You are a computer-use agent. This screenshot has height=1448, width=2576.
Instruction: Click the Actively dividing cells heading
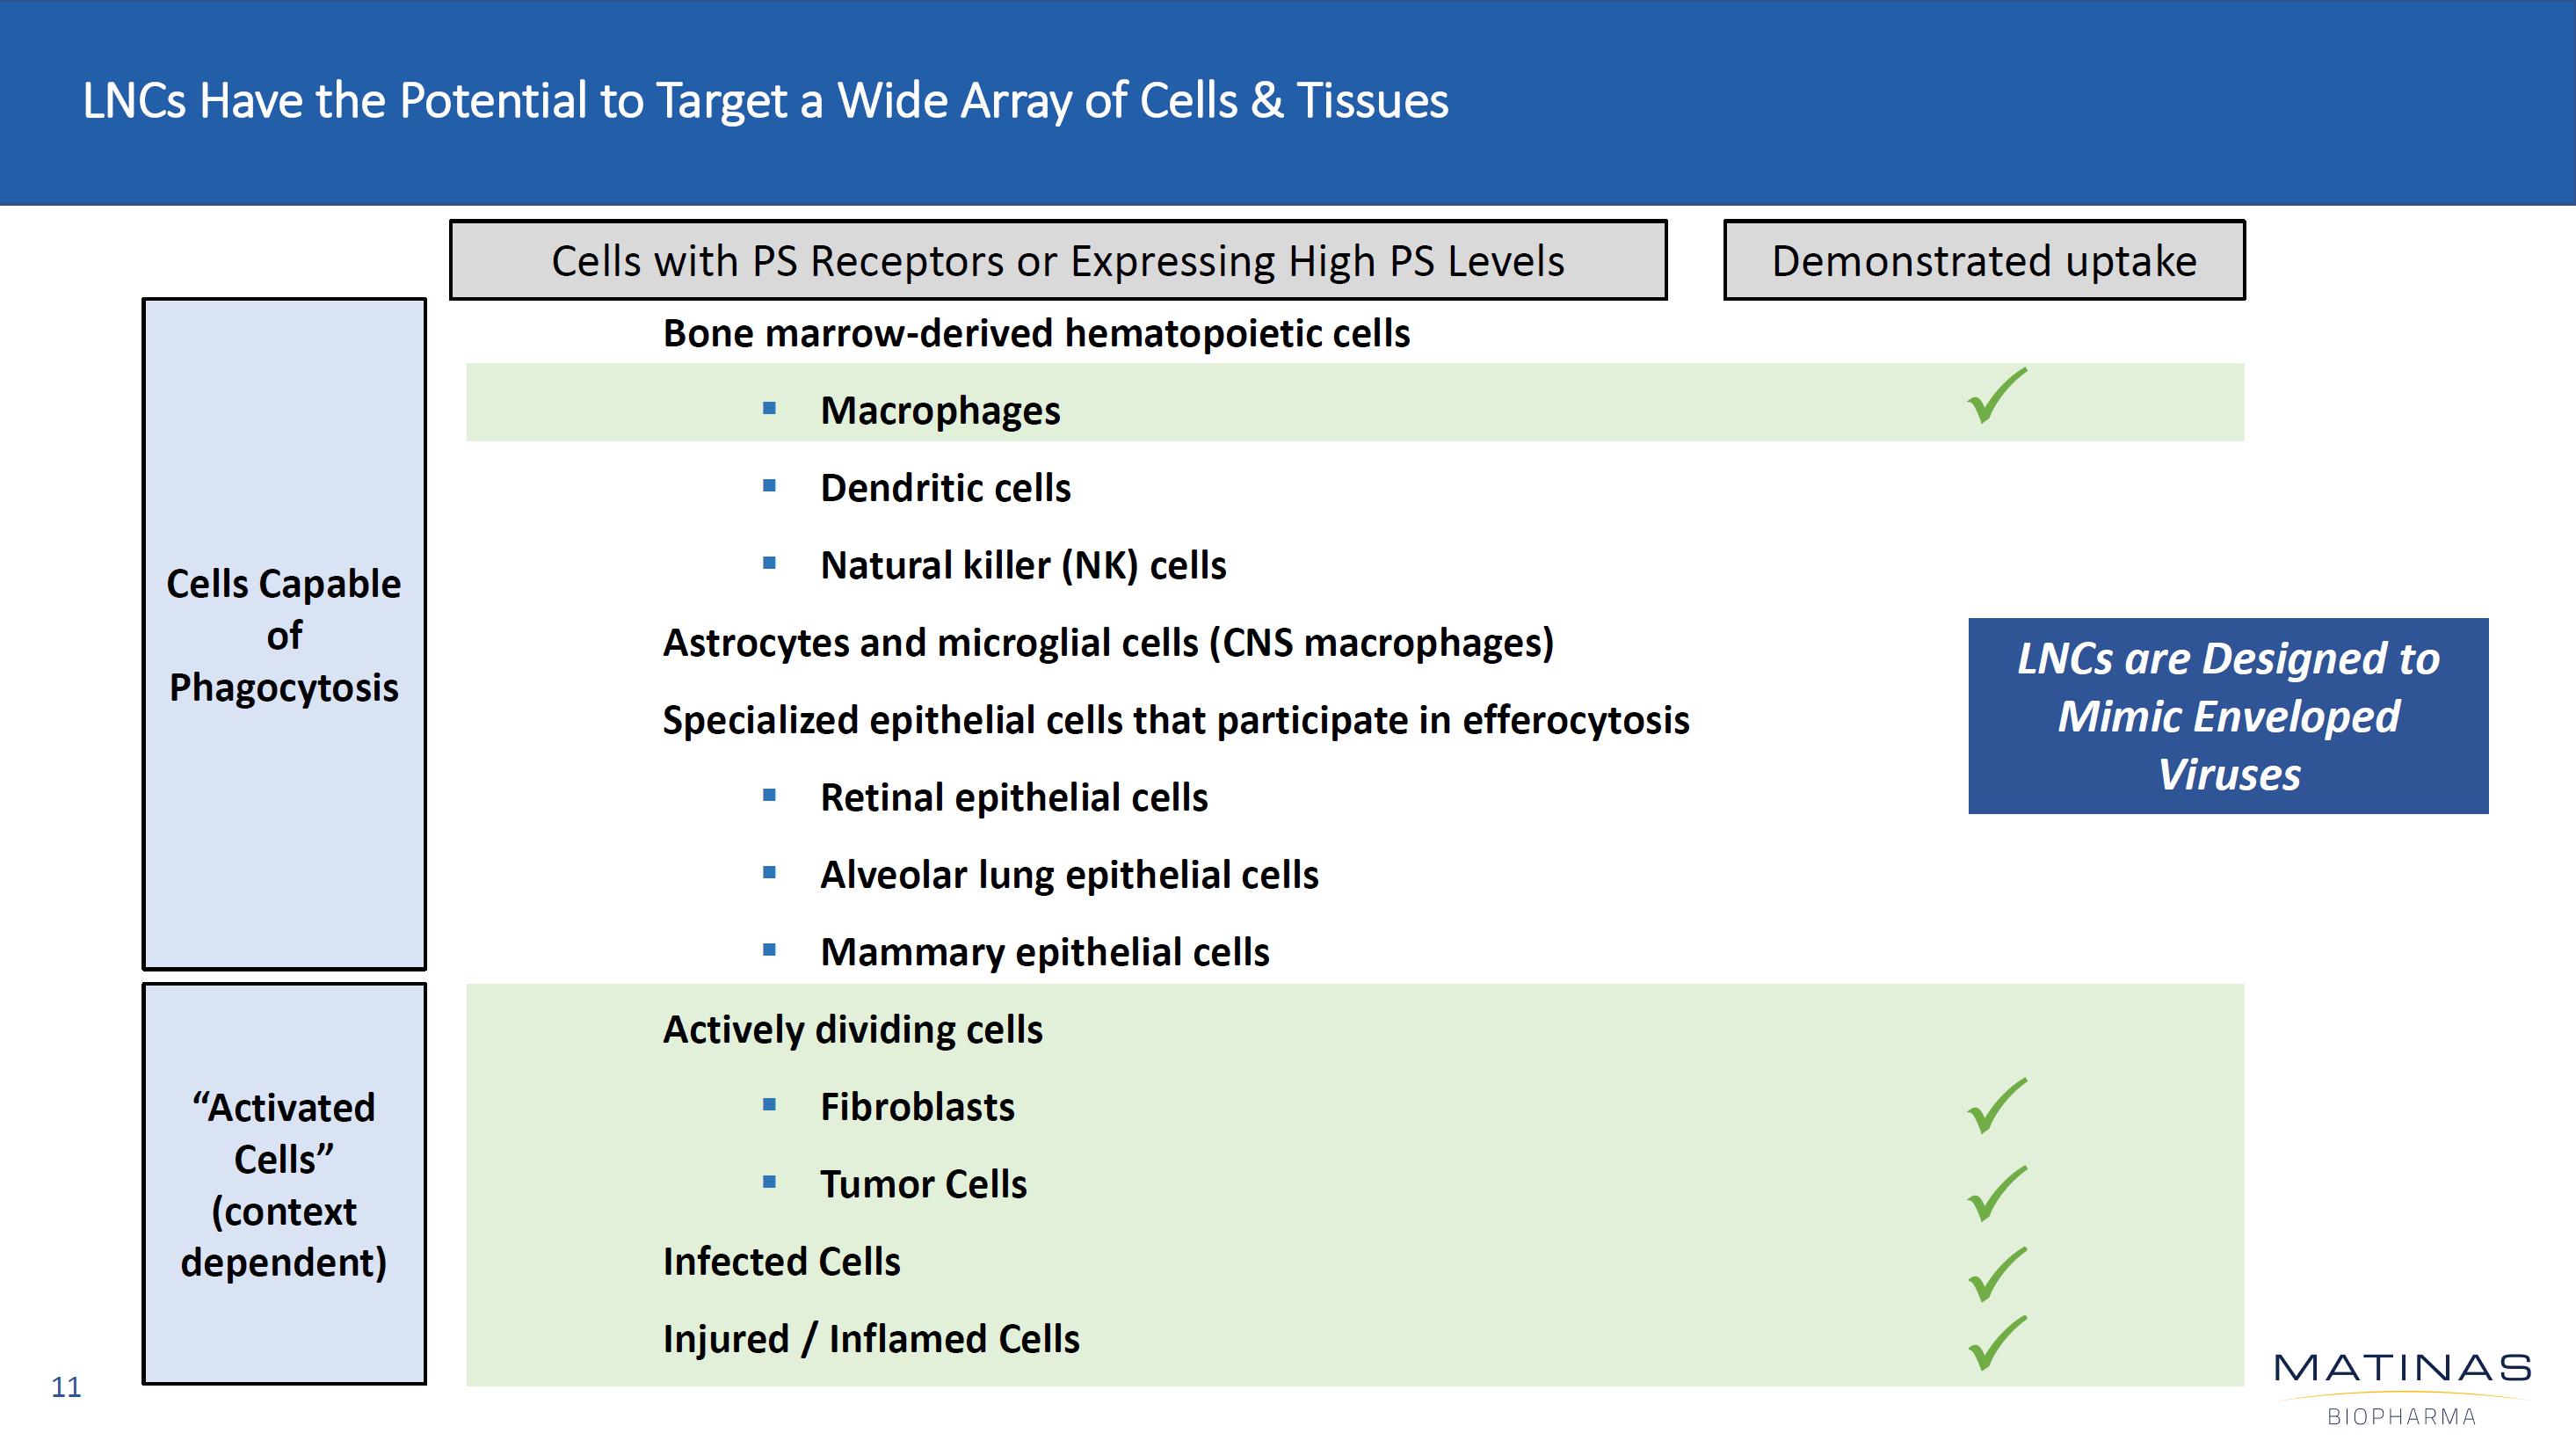tap(852, 1030)
